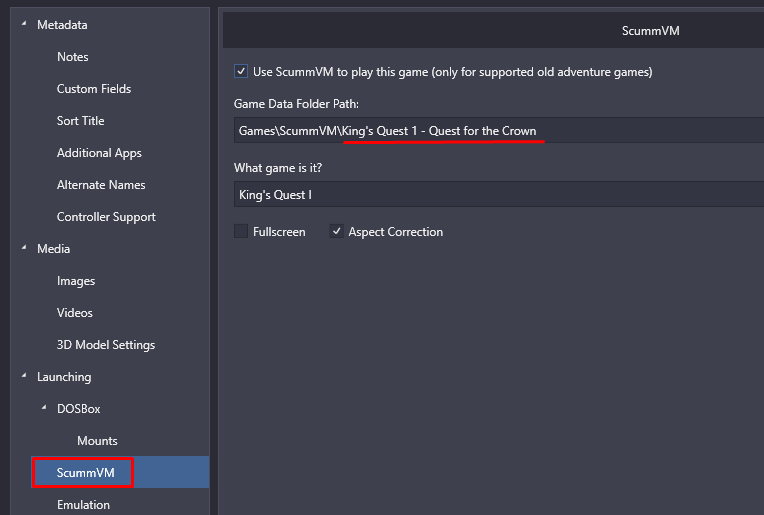
Task: Collapse the Launching tree section
Action: 24,376
